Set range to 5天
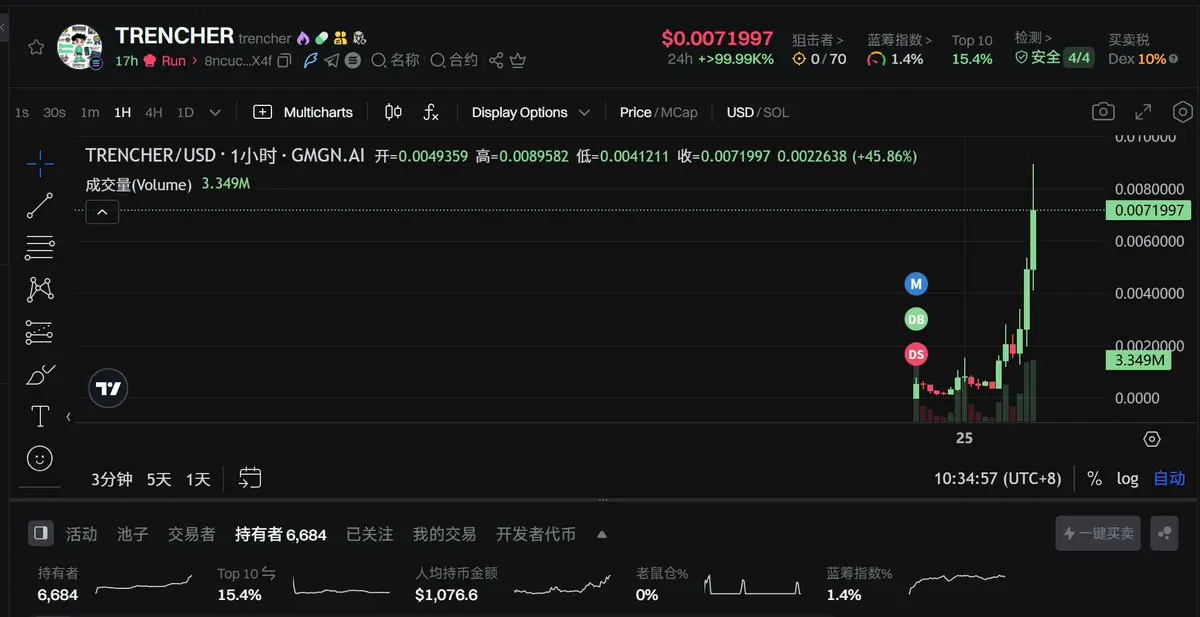 [159, 479]
